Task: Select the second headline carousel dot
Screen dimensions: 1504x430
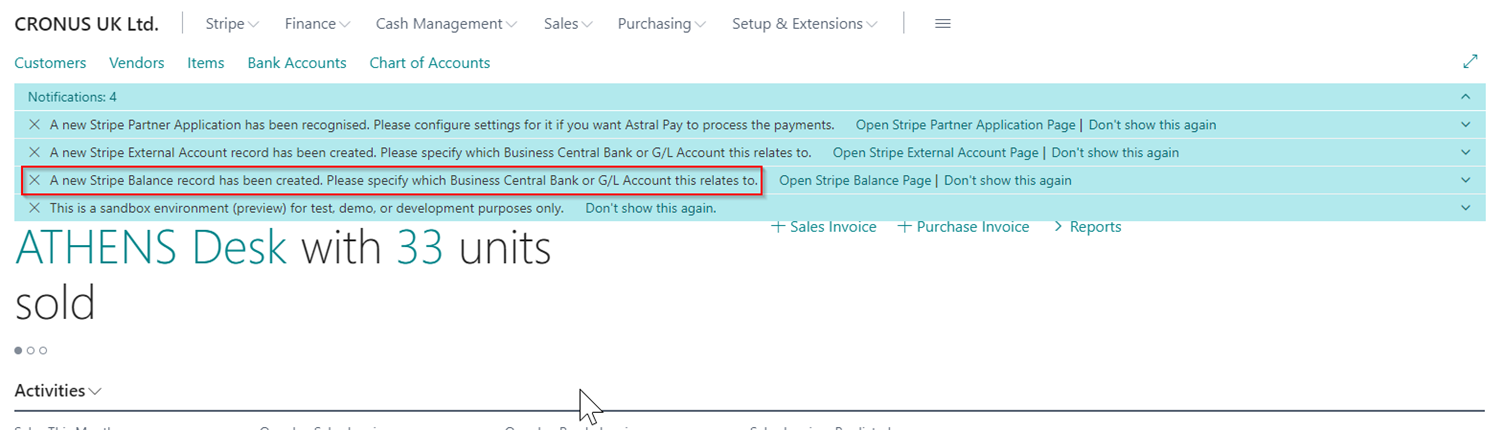Action: point(31,351)
